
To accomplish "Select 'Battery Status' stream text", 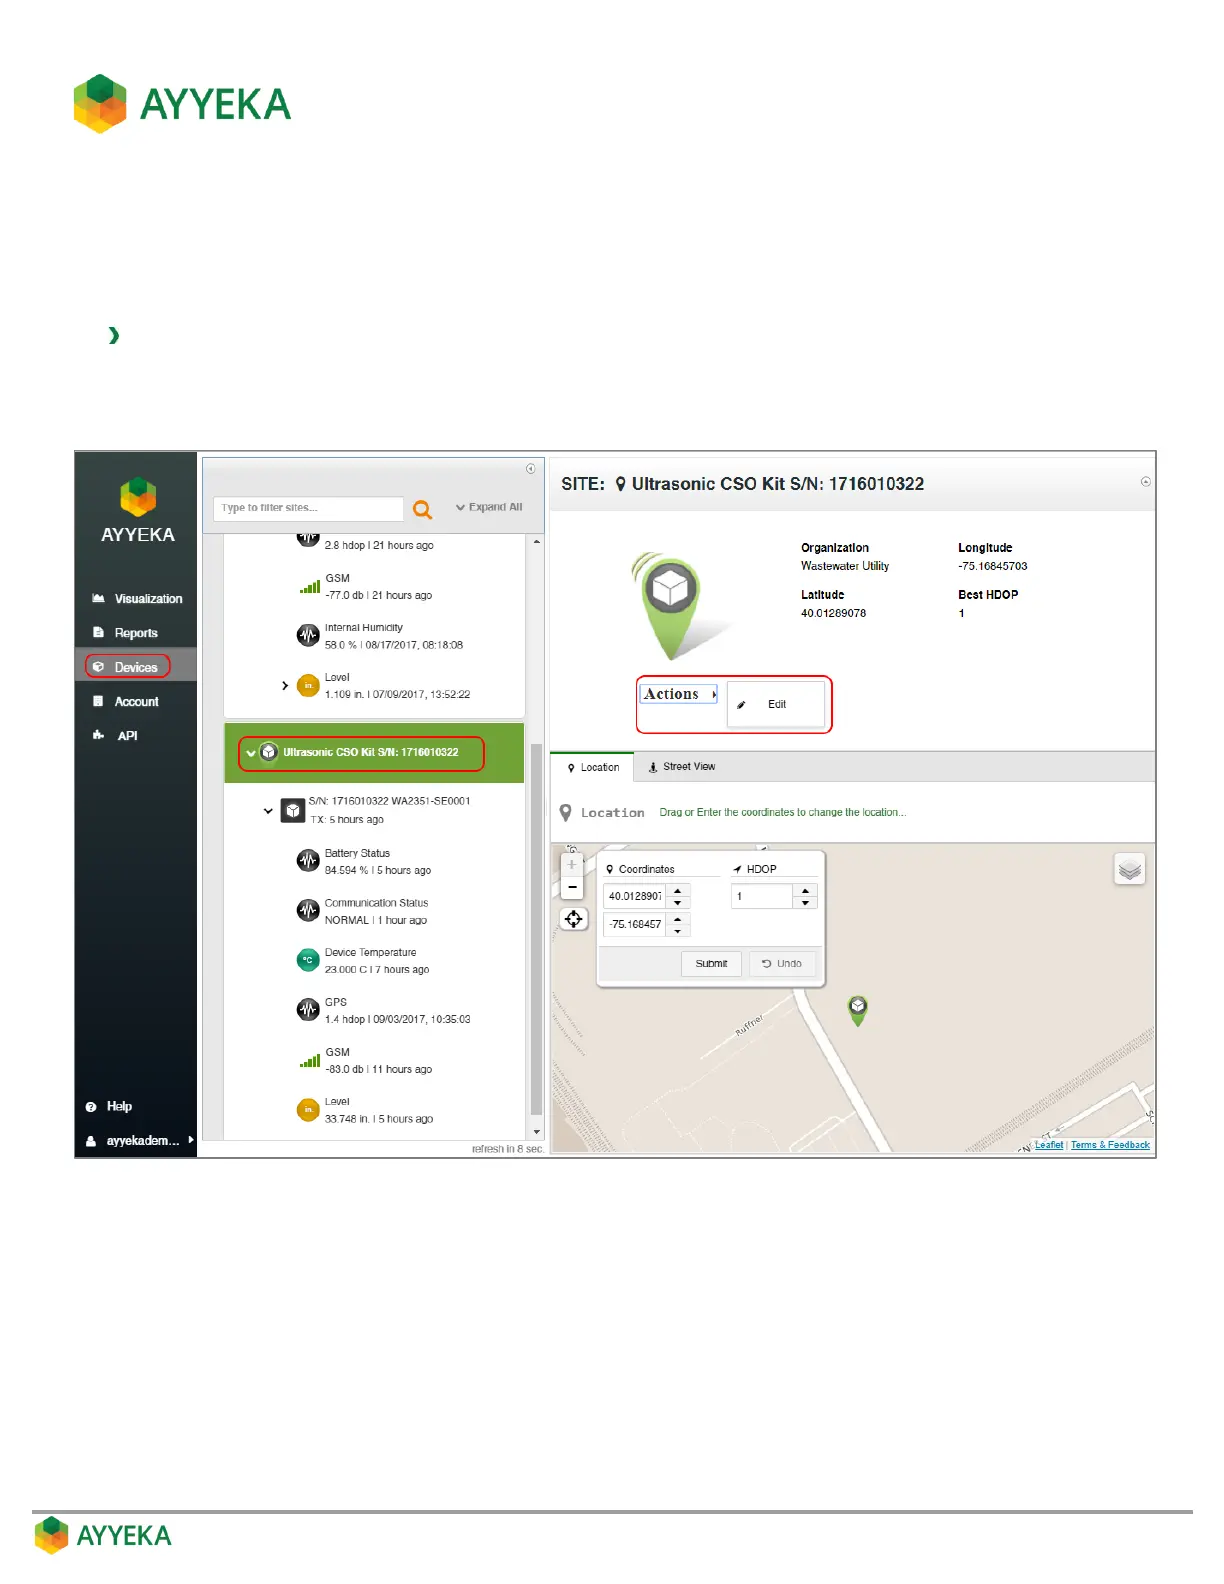I will tap(357, 854).
